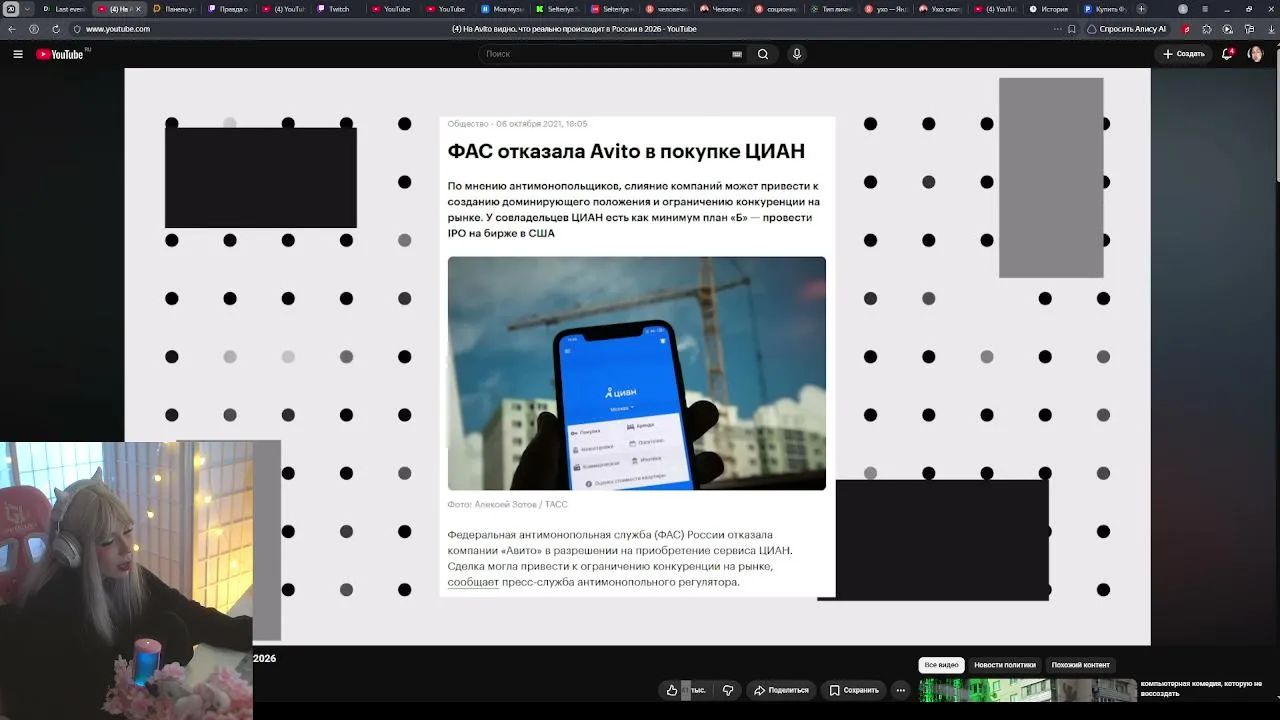Select the Все видео filter chip
The height and width of the screenshot is (720, 1280).
[x=941, y=665]
